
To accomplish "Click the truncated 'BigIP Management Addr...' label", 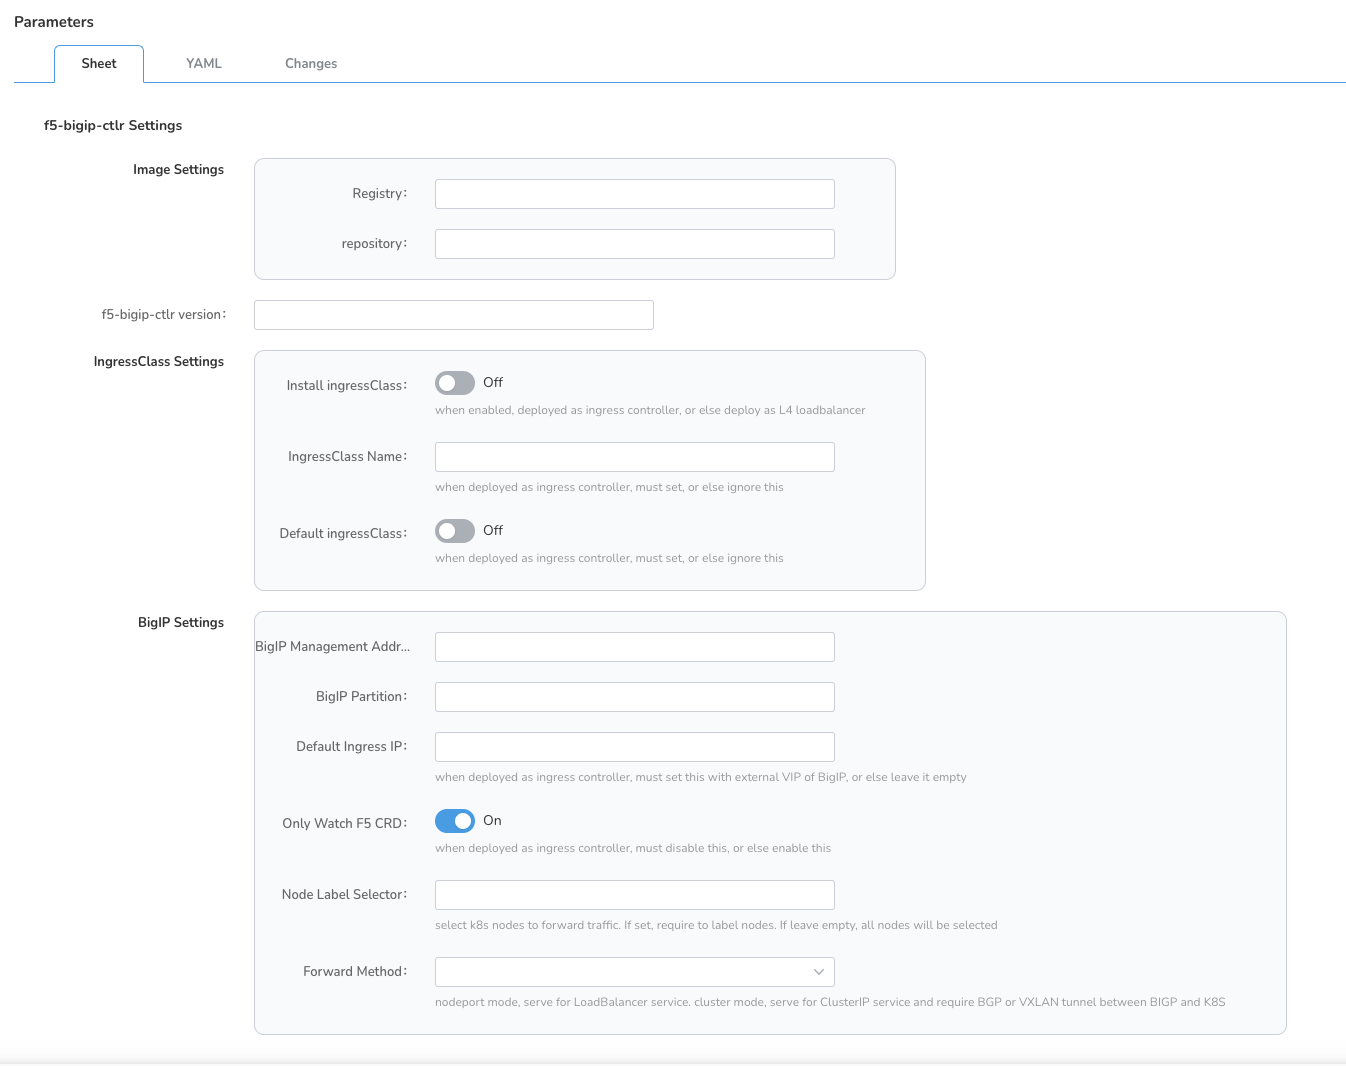I will (x=333, y=647).
